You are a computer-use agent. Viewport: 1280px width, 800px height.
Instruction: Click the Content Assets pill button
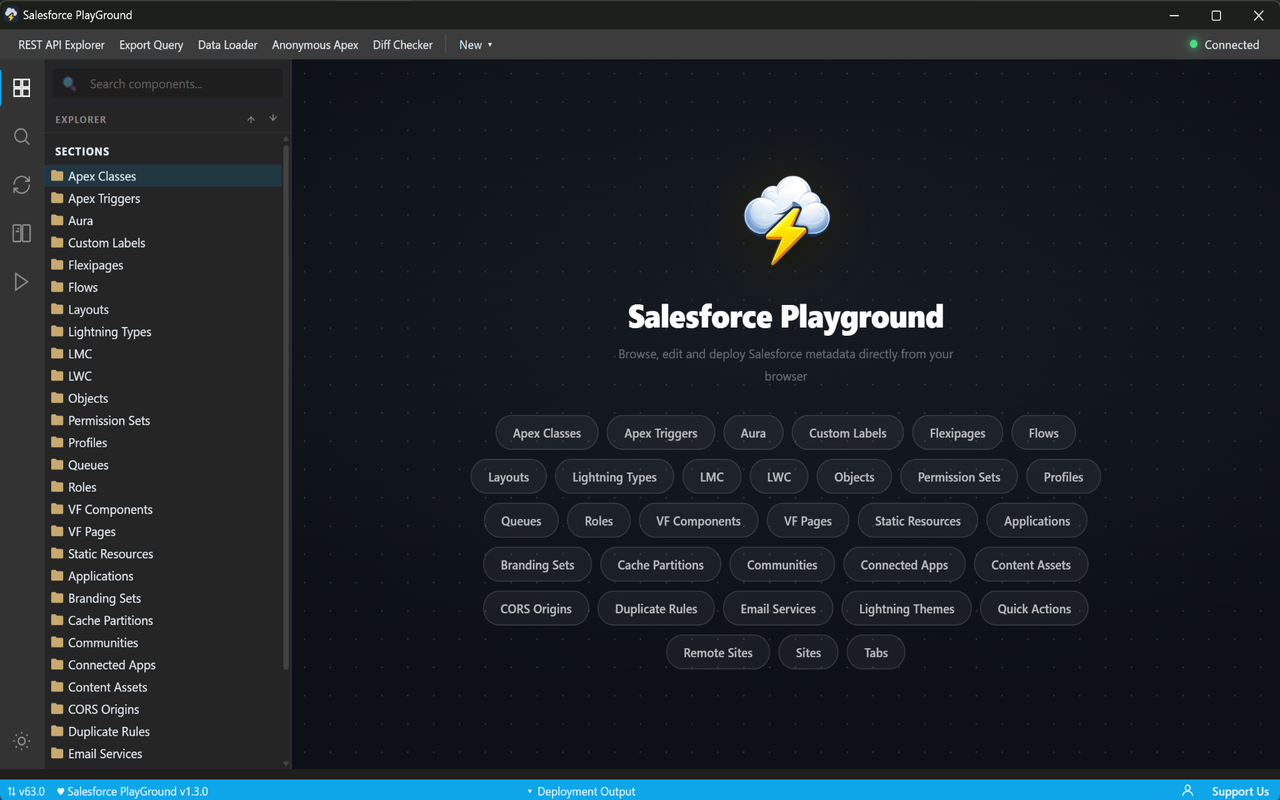pos(1031,565)
